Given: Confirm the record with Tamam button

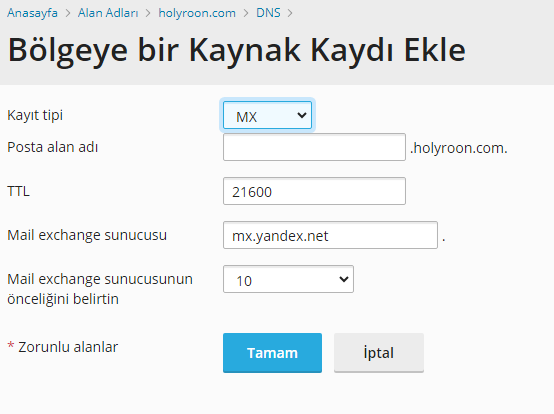Looking at the screenshot, I should coord(272,353).
